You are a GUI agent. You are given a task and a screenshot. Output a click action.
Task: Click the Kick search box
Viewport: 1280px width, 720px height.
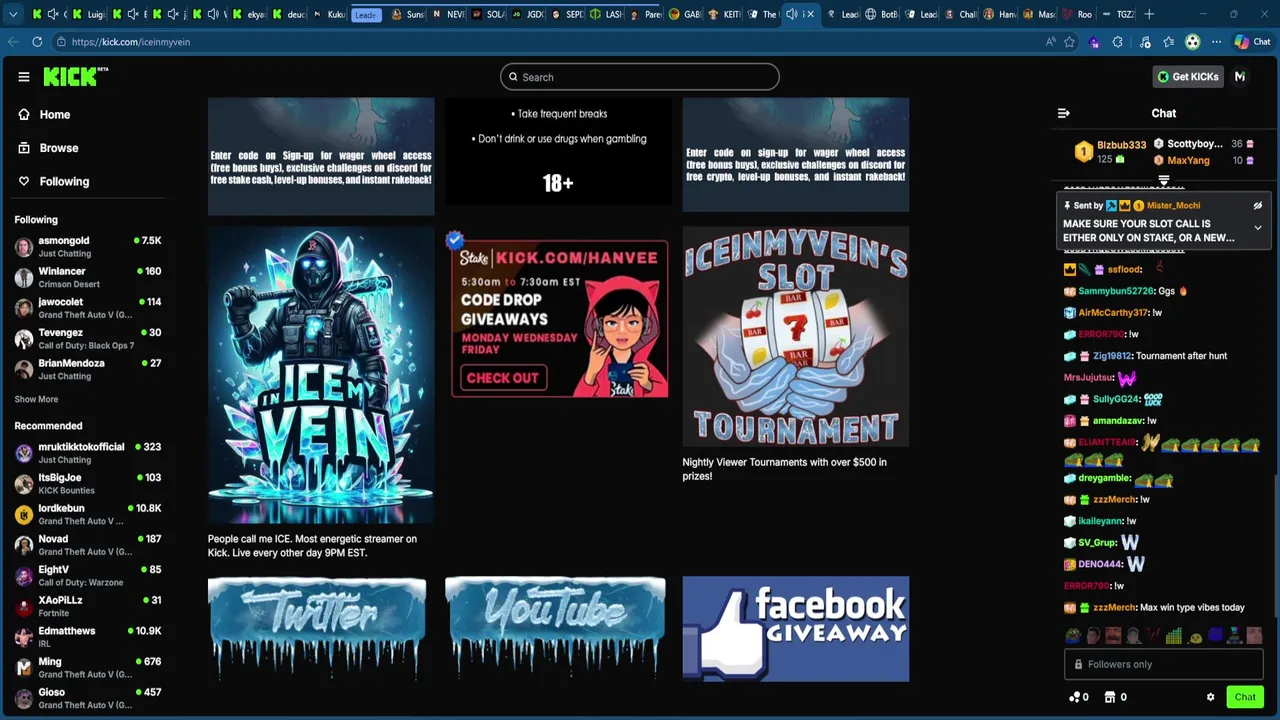pos(640,77)
